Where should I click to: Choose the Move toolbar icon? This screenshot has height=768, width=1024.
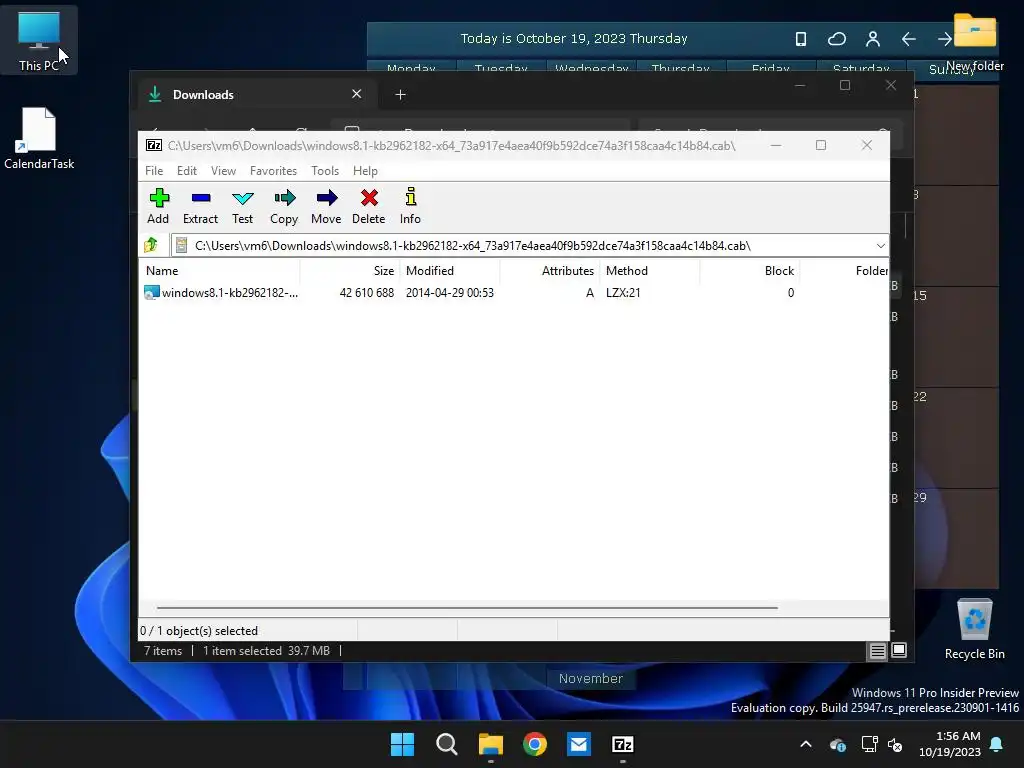326,206
